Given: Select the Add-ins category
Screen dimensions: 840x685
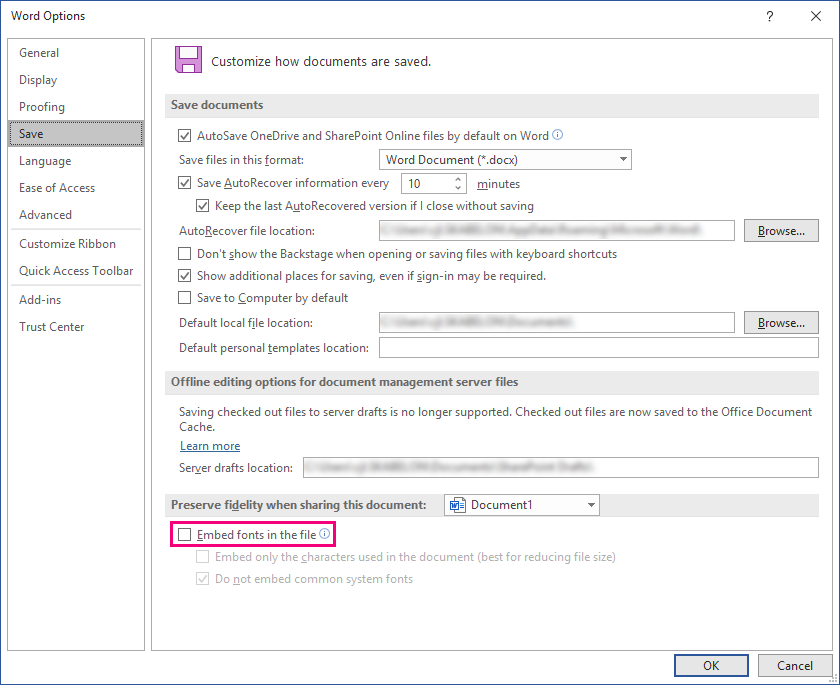Looking at the screenshot, I should point(77,300).
